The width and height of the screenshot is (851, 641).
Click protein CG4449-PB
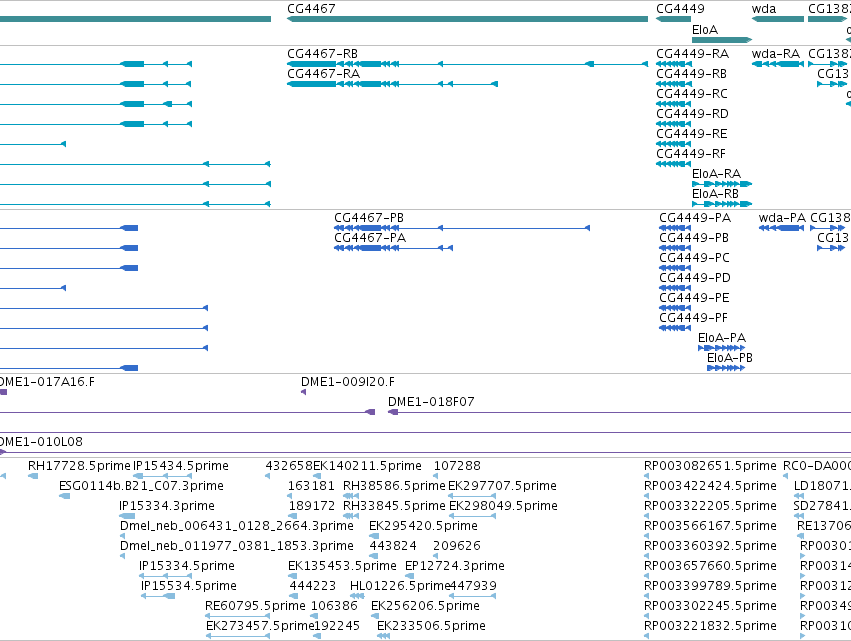tap(675, 248)
